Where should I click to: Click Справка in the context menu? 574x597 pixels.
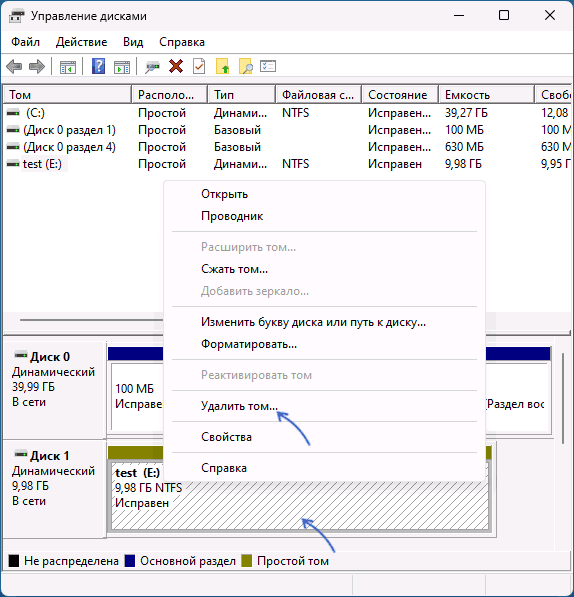(x=324, y=468)
